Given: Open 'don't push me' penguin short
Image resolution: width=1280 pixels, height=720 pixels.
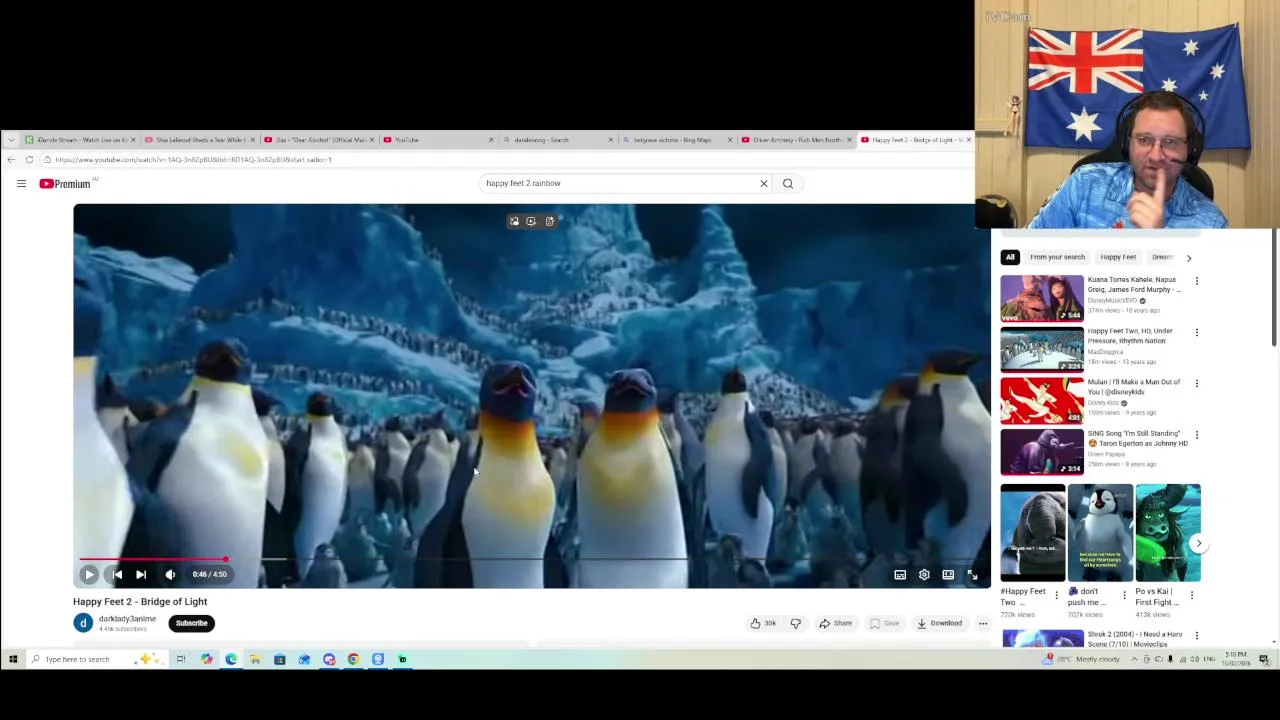Looking at the screenshot, I should click(1100, 533).
